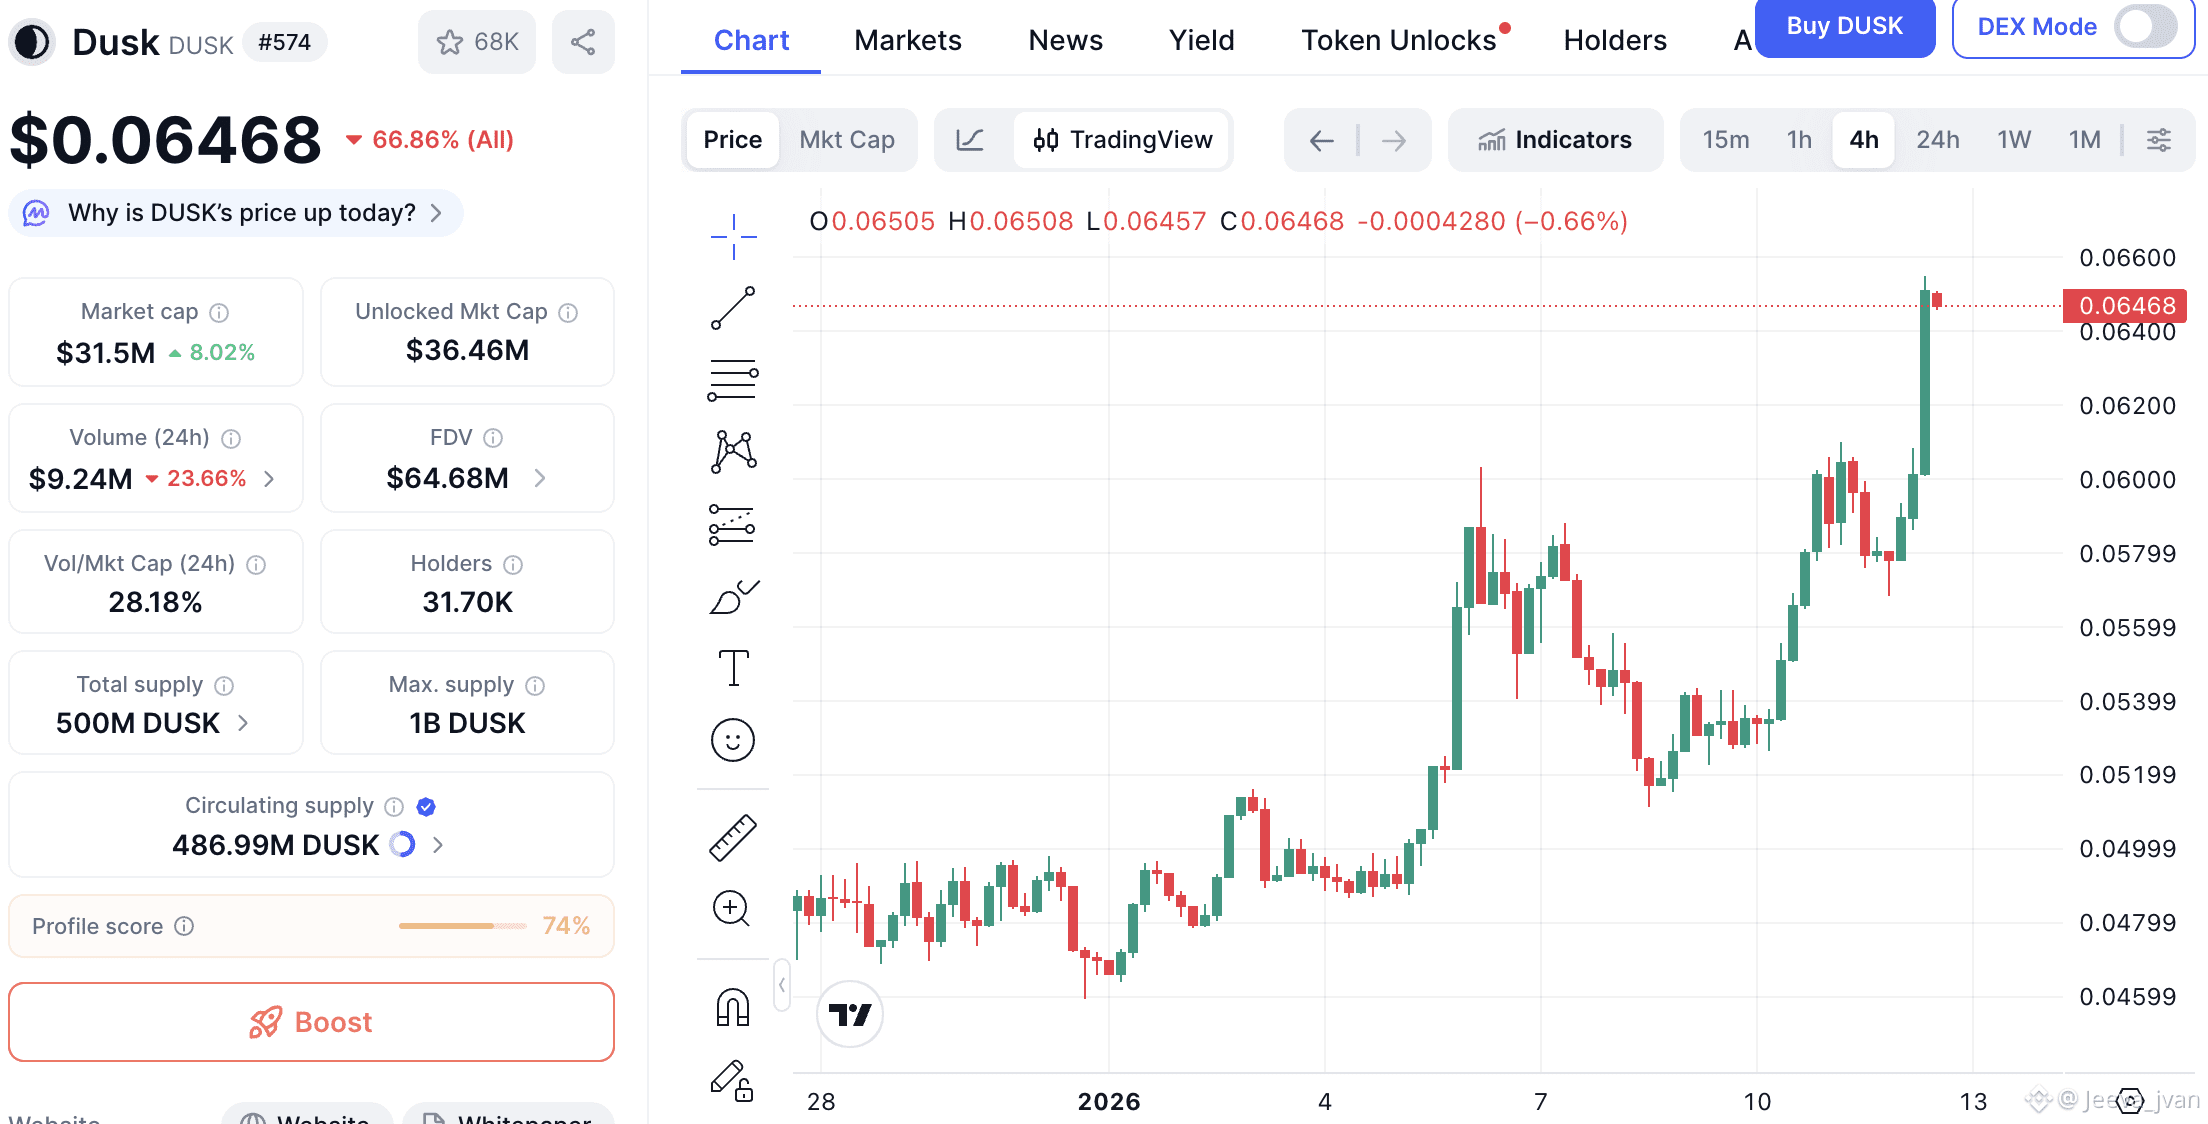The image size is (2208, 1124).
Task: Enable the magnet snap mode
Action: tap(733, 1007)
